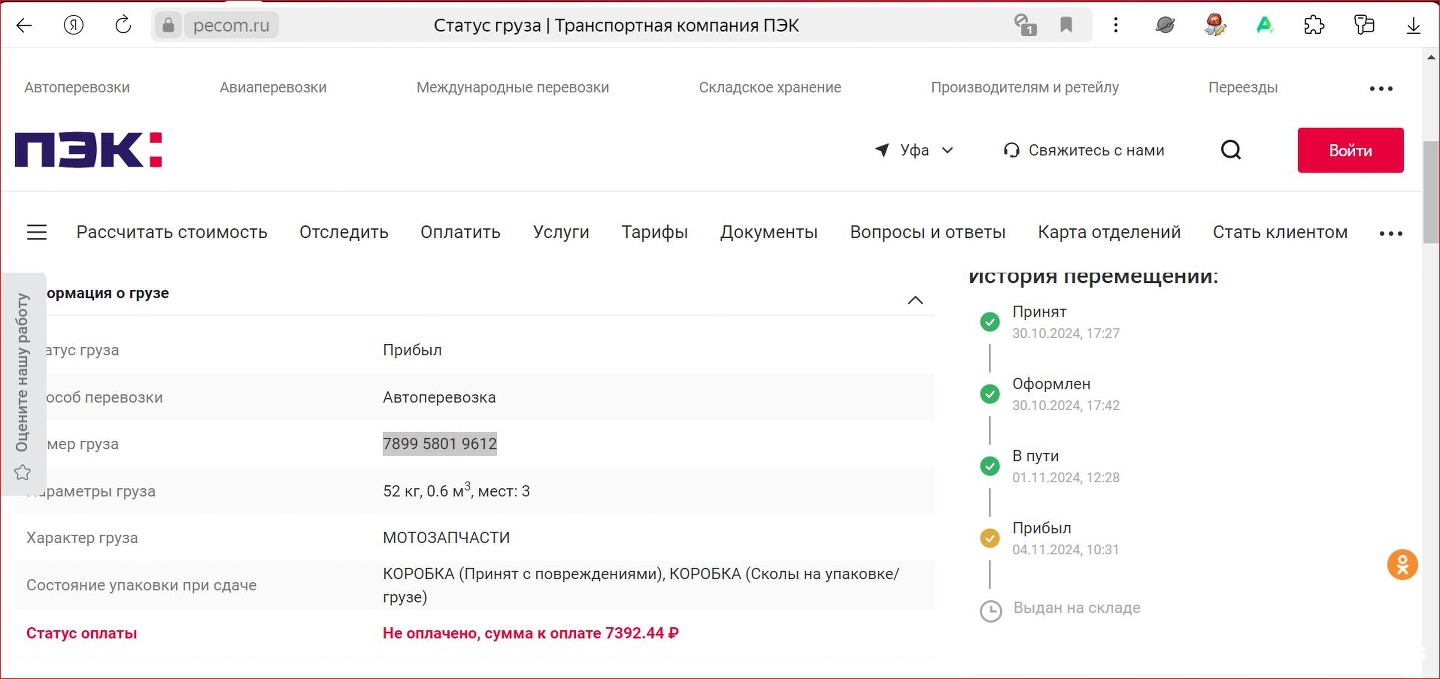1440x679 pixels.
Task: Open the Авиаперевозки link
Action: (273, 87)
